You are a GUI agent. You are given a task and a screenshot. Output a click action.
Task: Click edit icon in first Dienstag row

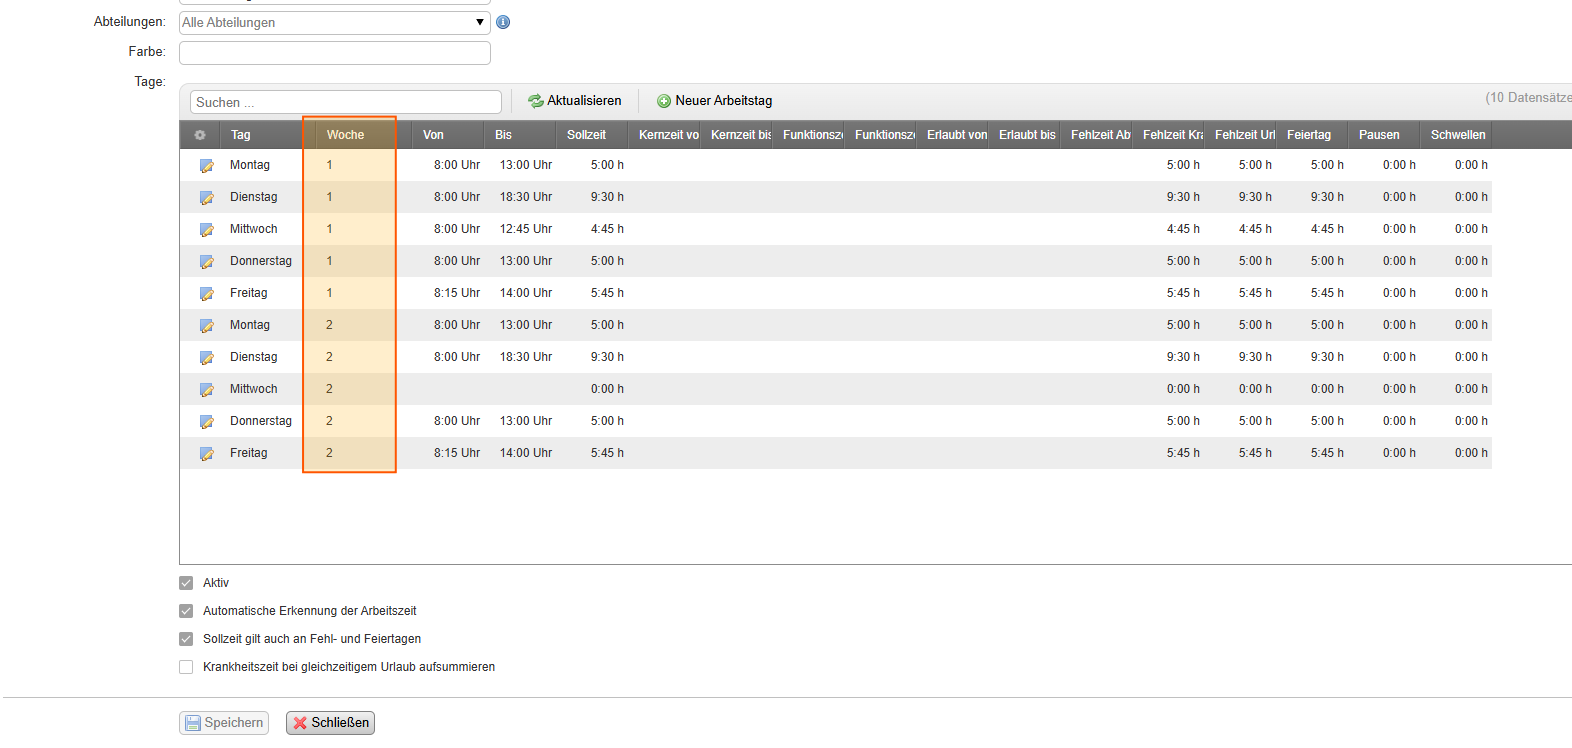pos(207,198)
